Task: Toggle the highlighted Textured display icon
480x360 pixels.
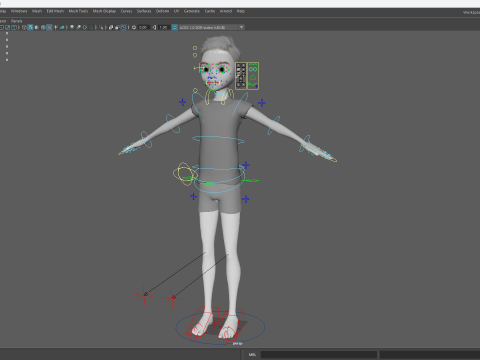Action: 49,27
